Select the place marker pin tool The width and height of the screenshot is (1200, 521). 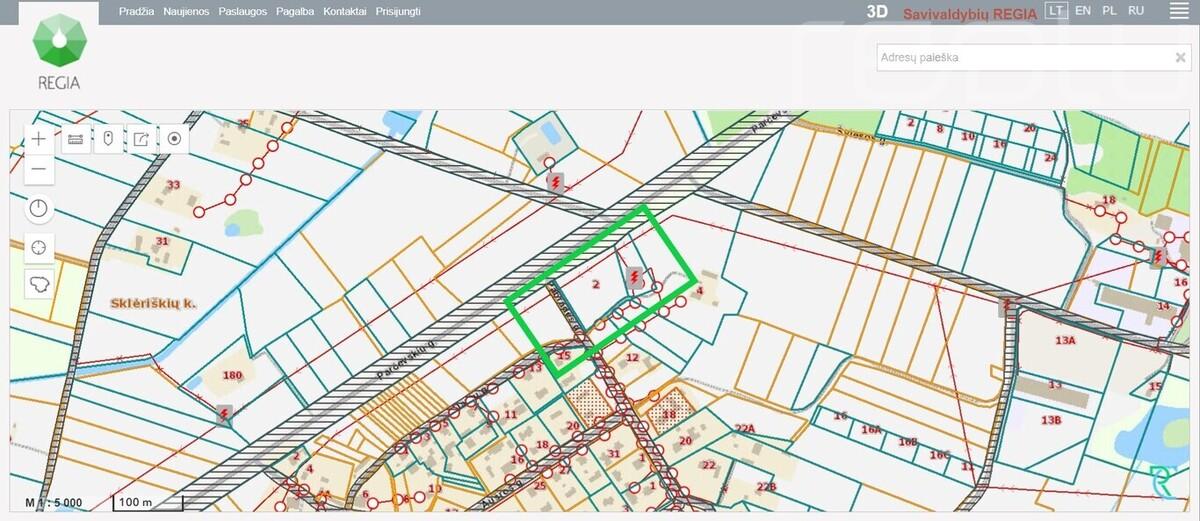click(x=108, y=139)
